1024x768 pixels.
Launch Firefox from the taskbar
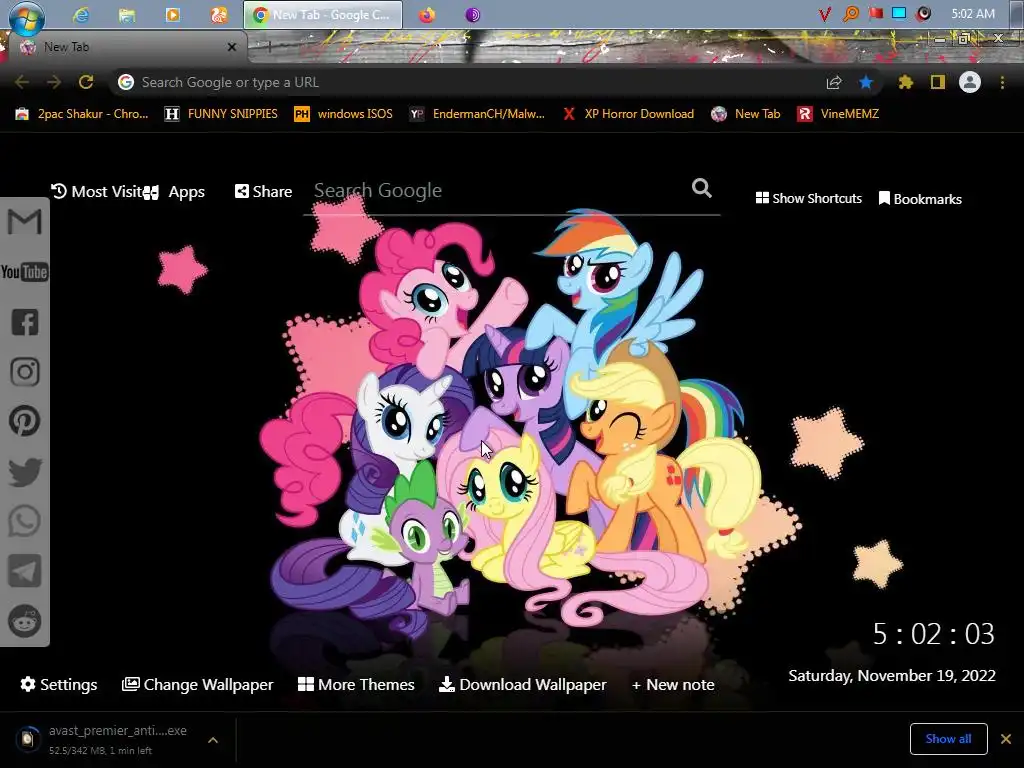pos(427,14)
